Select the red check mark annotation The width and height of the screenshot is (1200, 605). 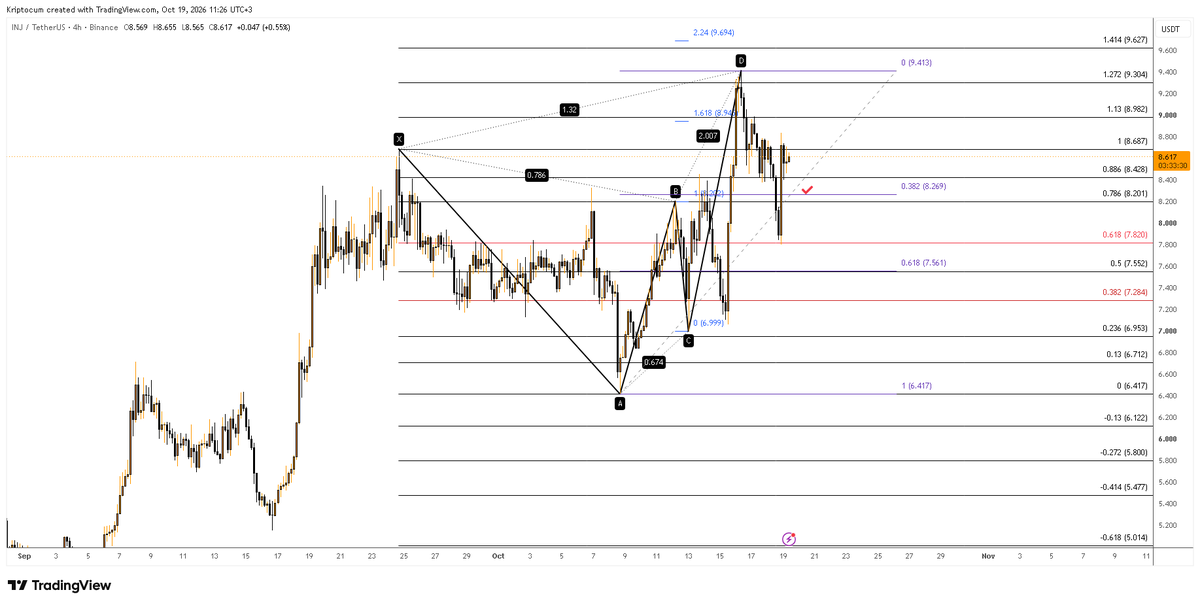pyautogui.click(x=806, y=188)
